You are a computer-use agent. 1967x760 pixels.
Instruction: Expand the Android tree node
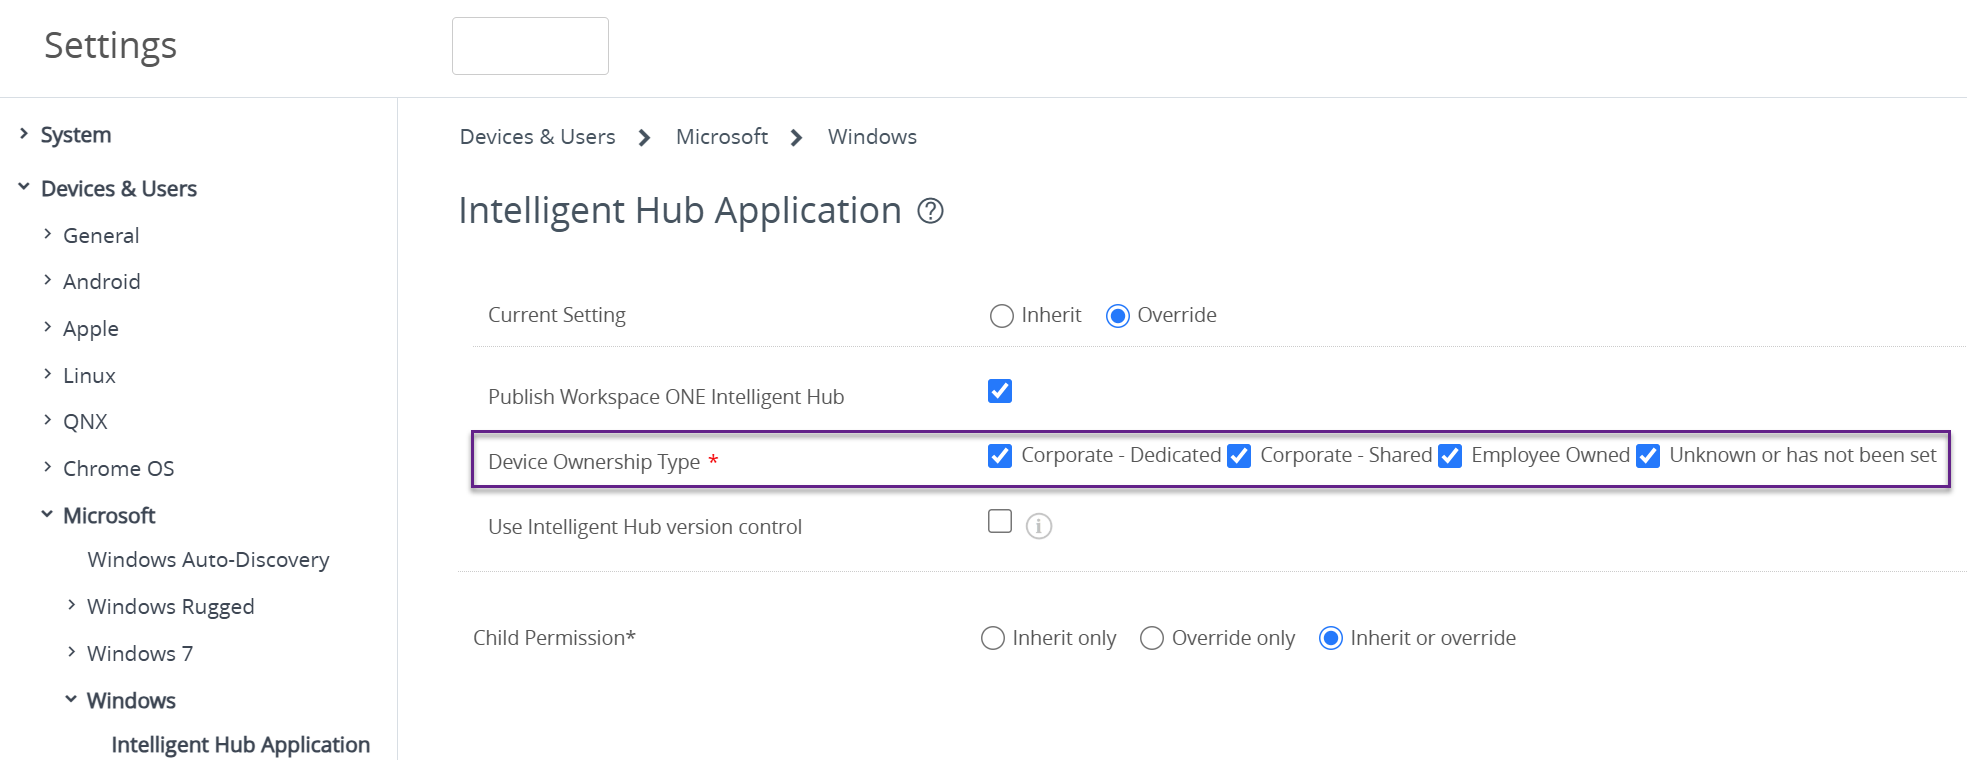point(47,280)
